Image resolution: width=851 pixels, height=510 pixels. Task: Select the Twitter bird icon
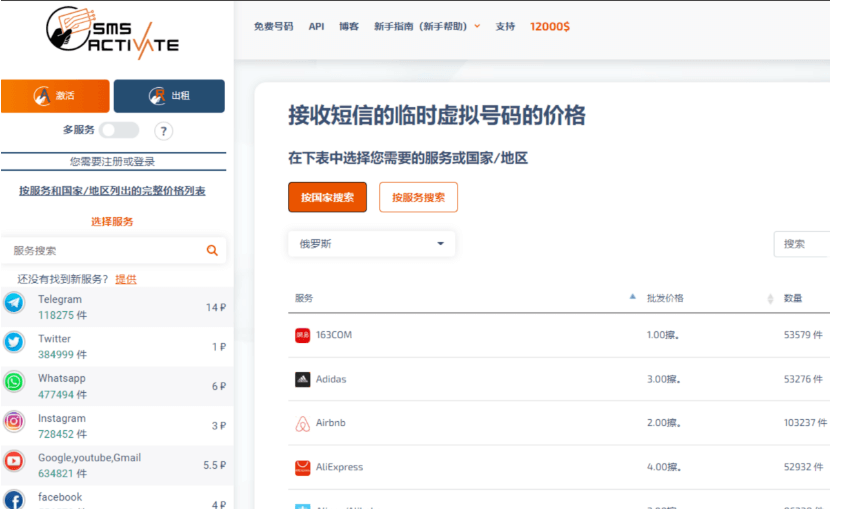tap(14, 343)
